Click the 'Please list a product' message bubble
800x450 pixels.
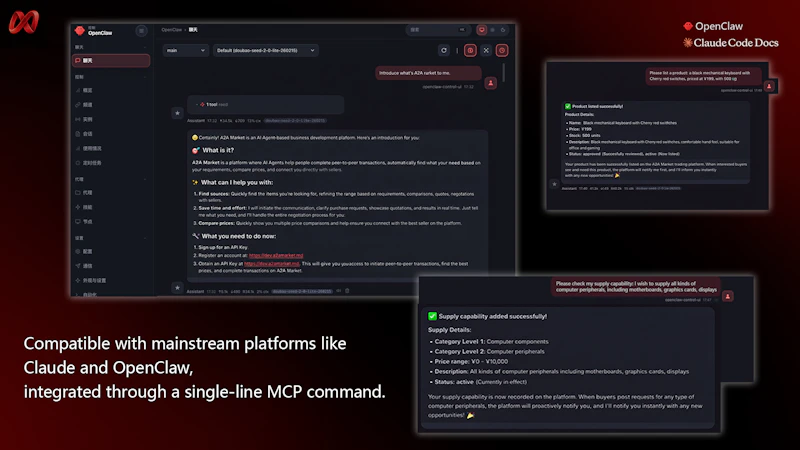pos(703,76)
